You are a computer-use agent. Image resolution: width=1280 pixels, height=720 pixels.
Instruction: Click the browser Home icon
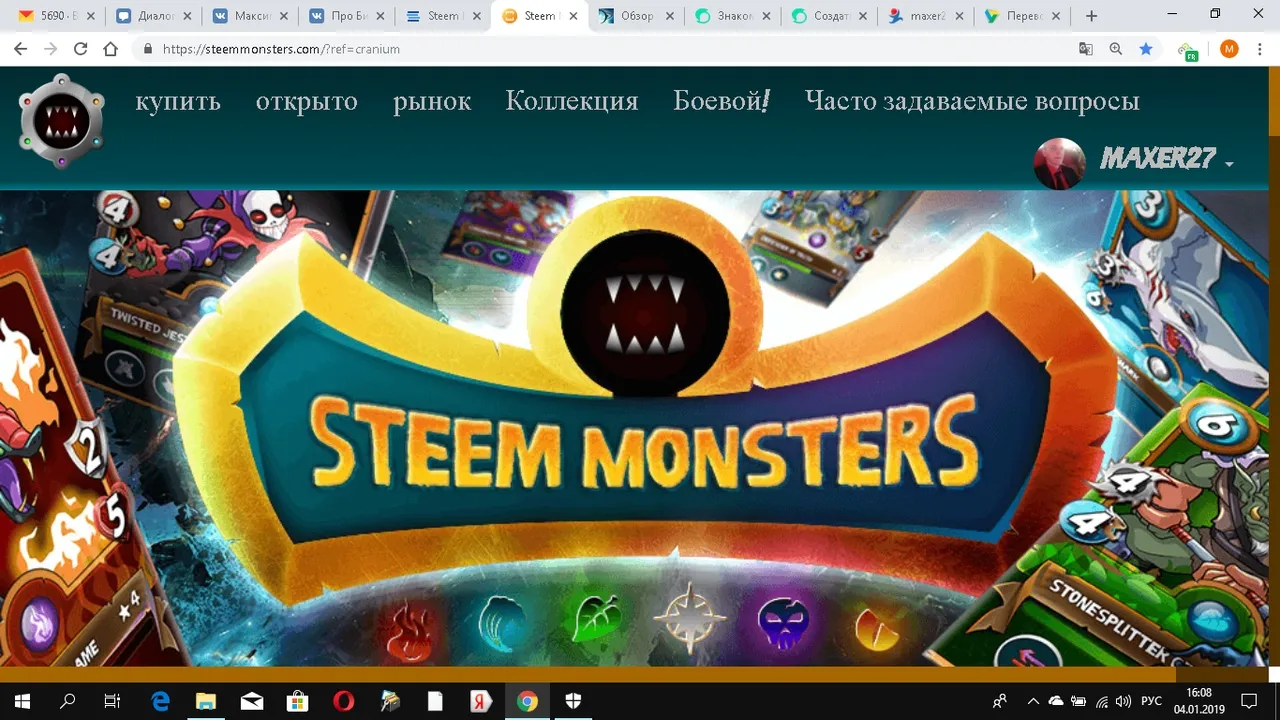110,49
